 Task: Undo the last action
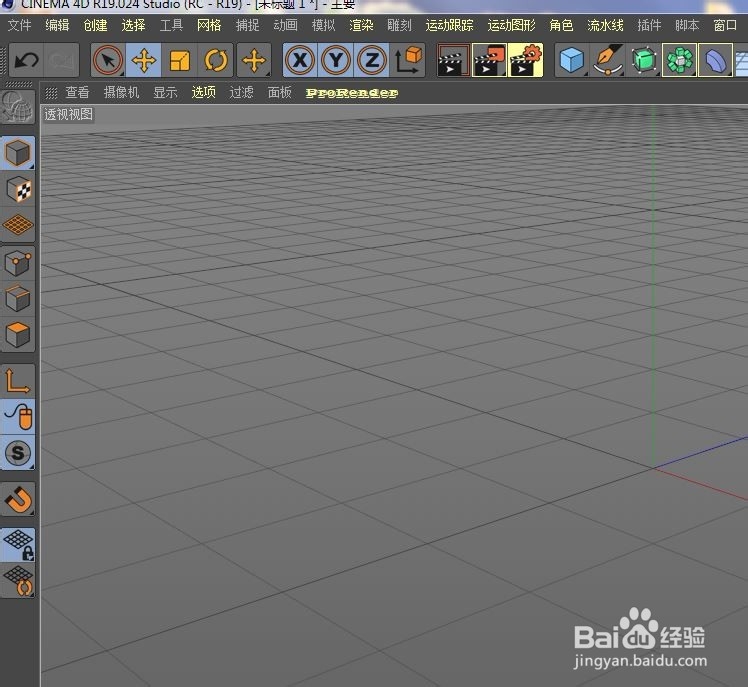26,60
